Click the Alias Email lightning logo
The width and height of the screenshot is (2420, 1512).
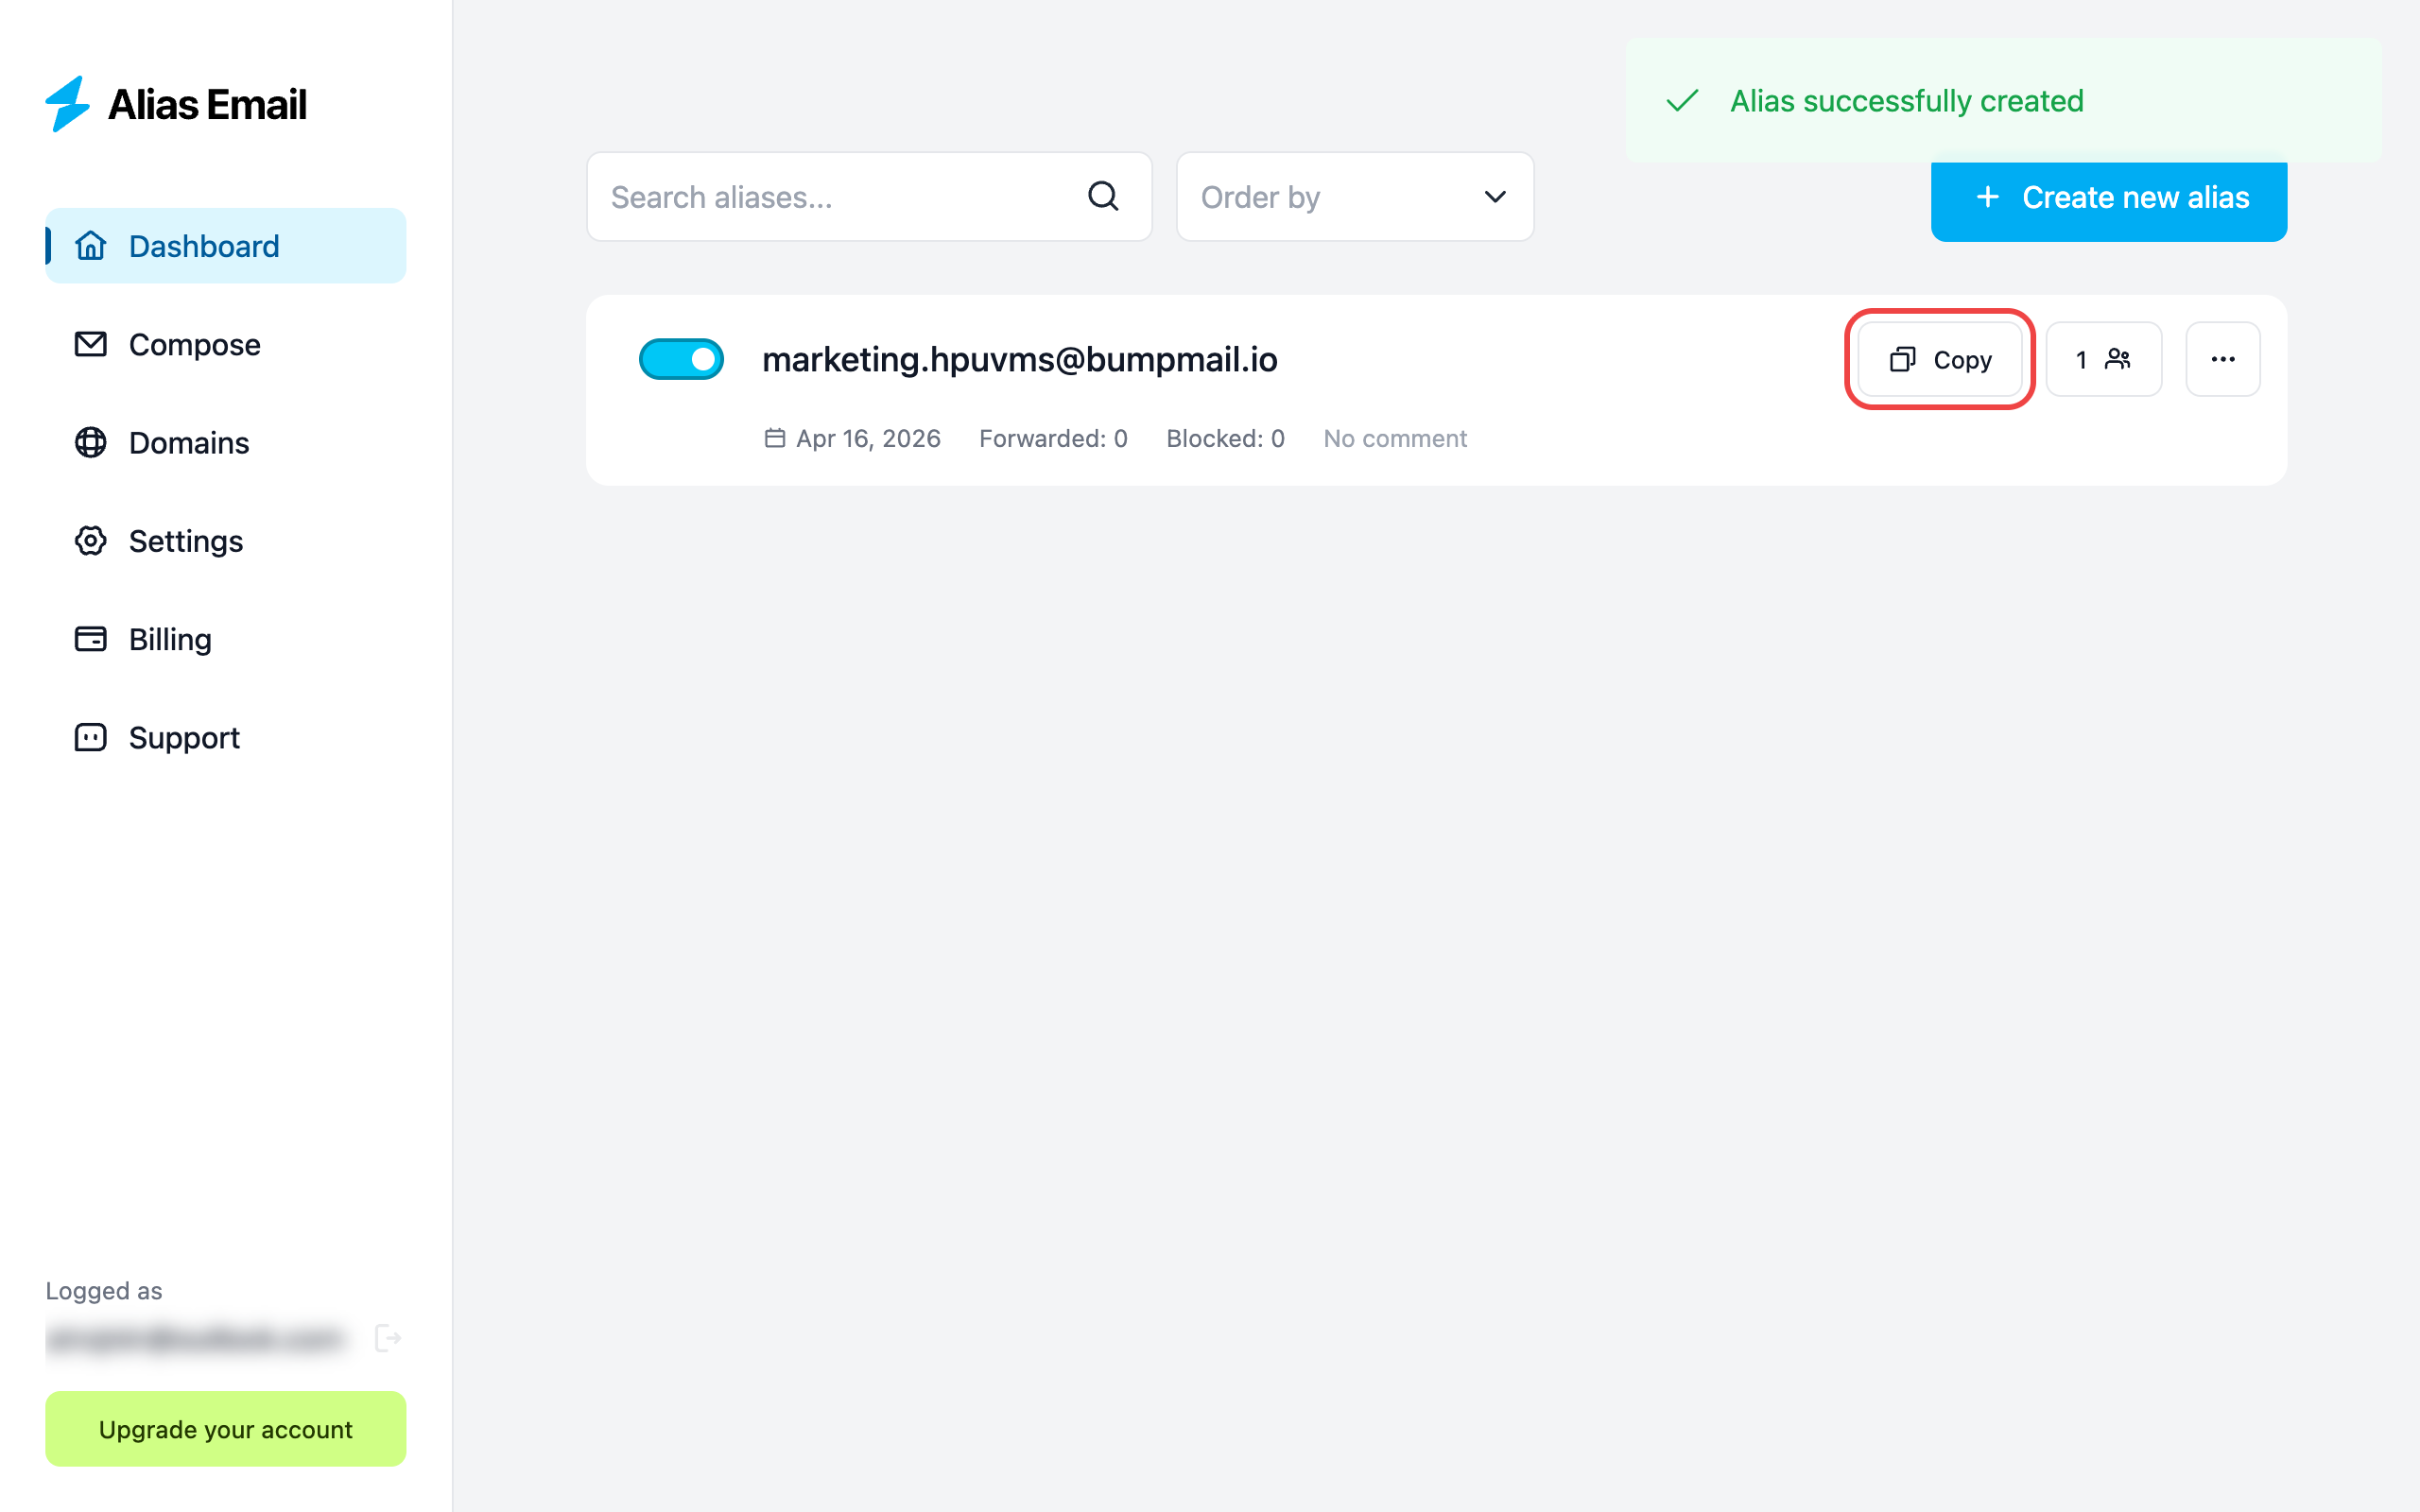[x=68, y=104]
